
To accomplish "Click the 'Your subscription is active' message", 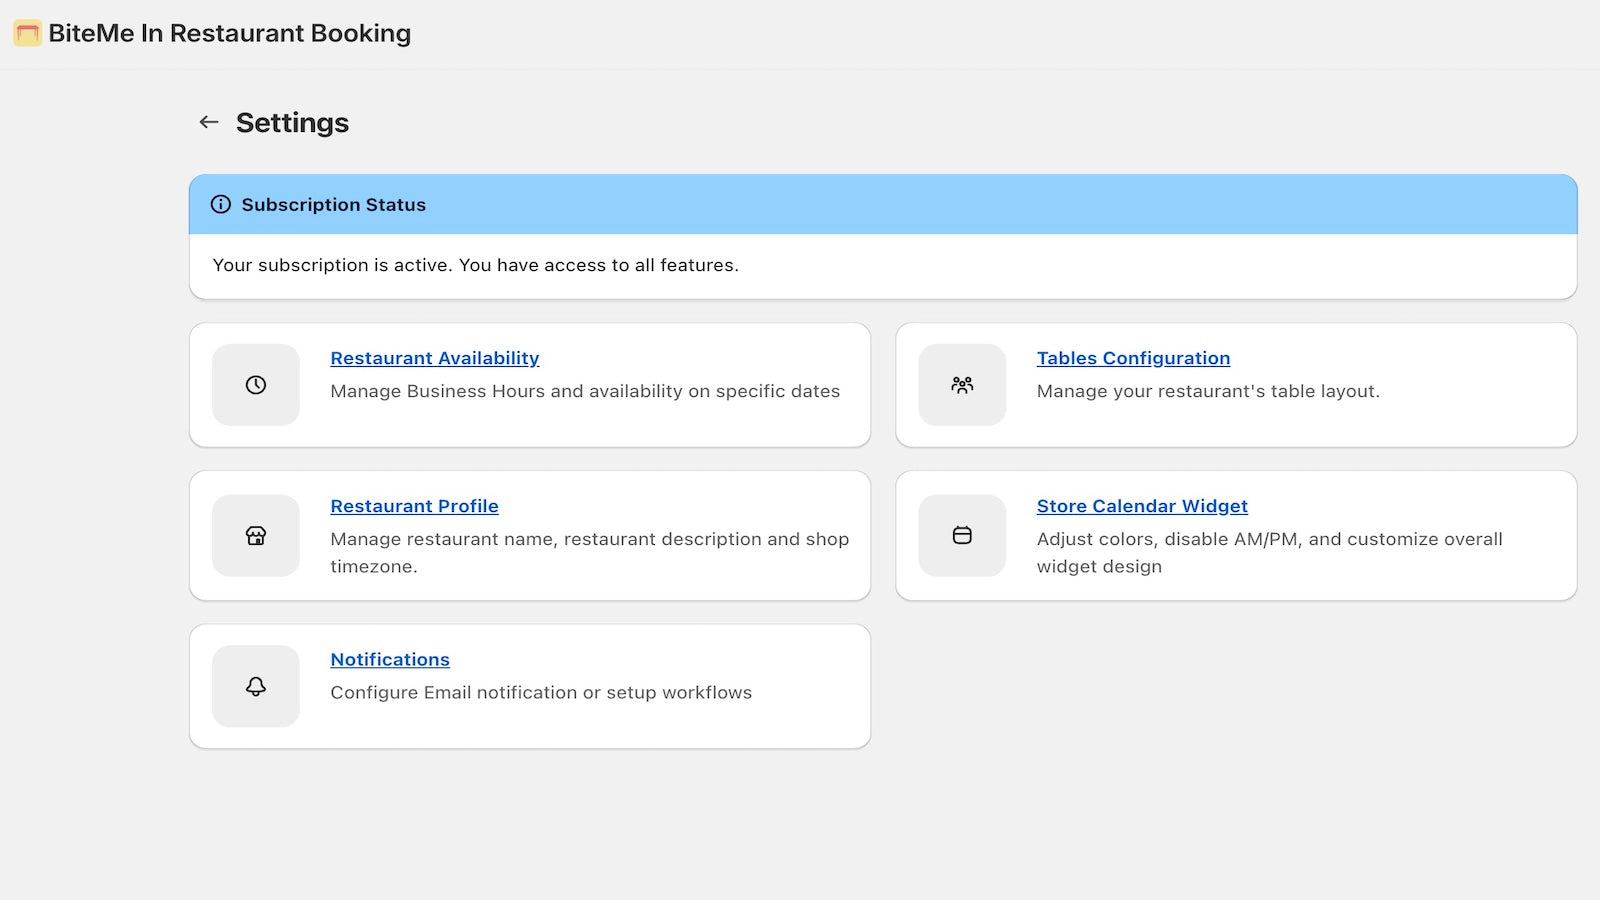I will pos(476,265).
